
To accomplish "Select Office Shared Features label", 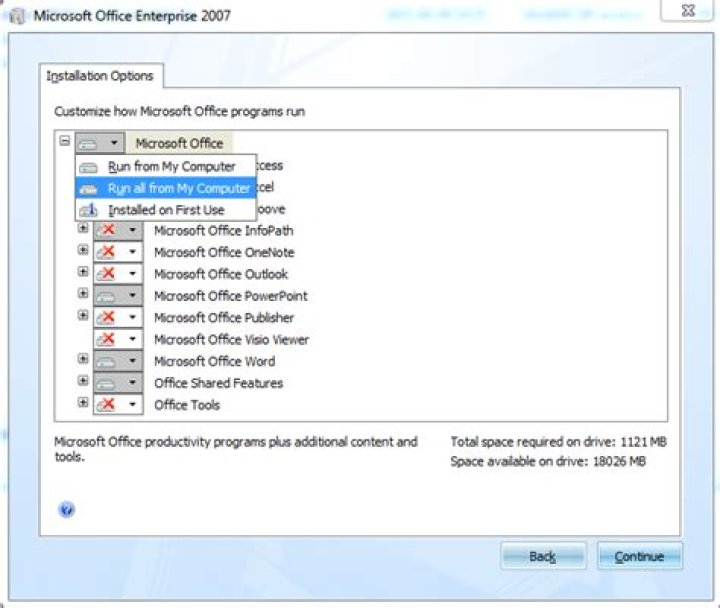I will [219, 383].
